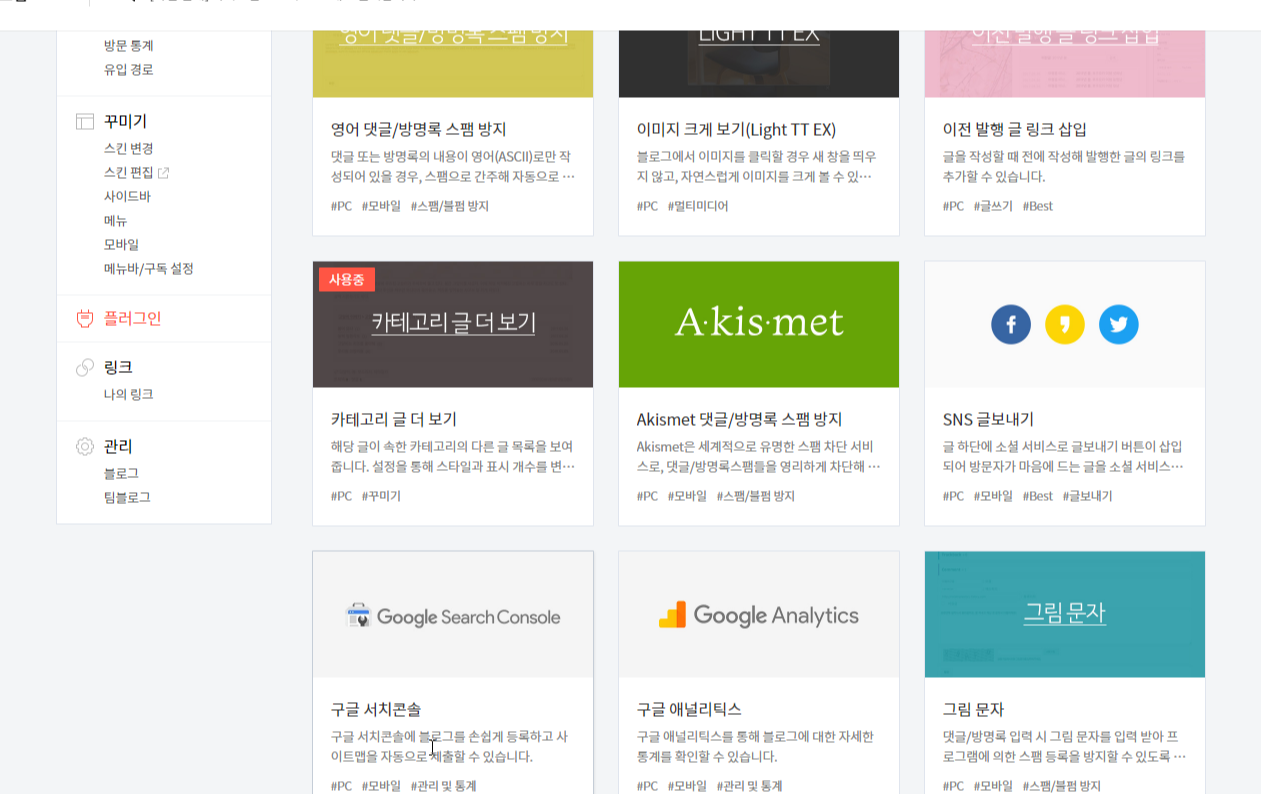The width and height of the screenshot is (1261, 794).
Task: Open the teal 그림 문자 banner thumbnail
Action: point(1065,614)
